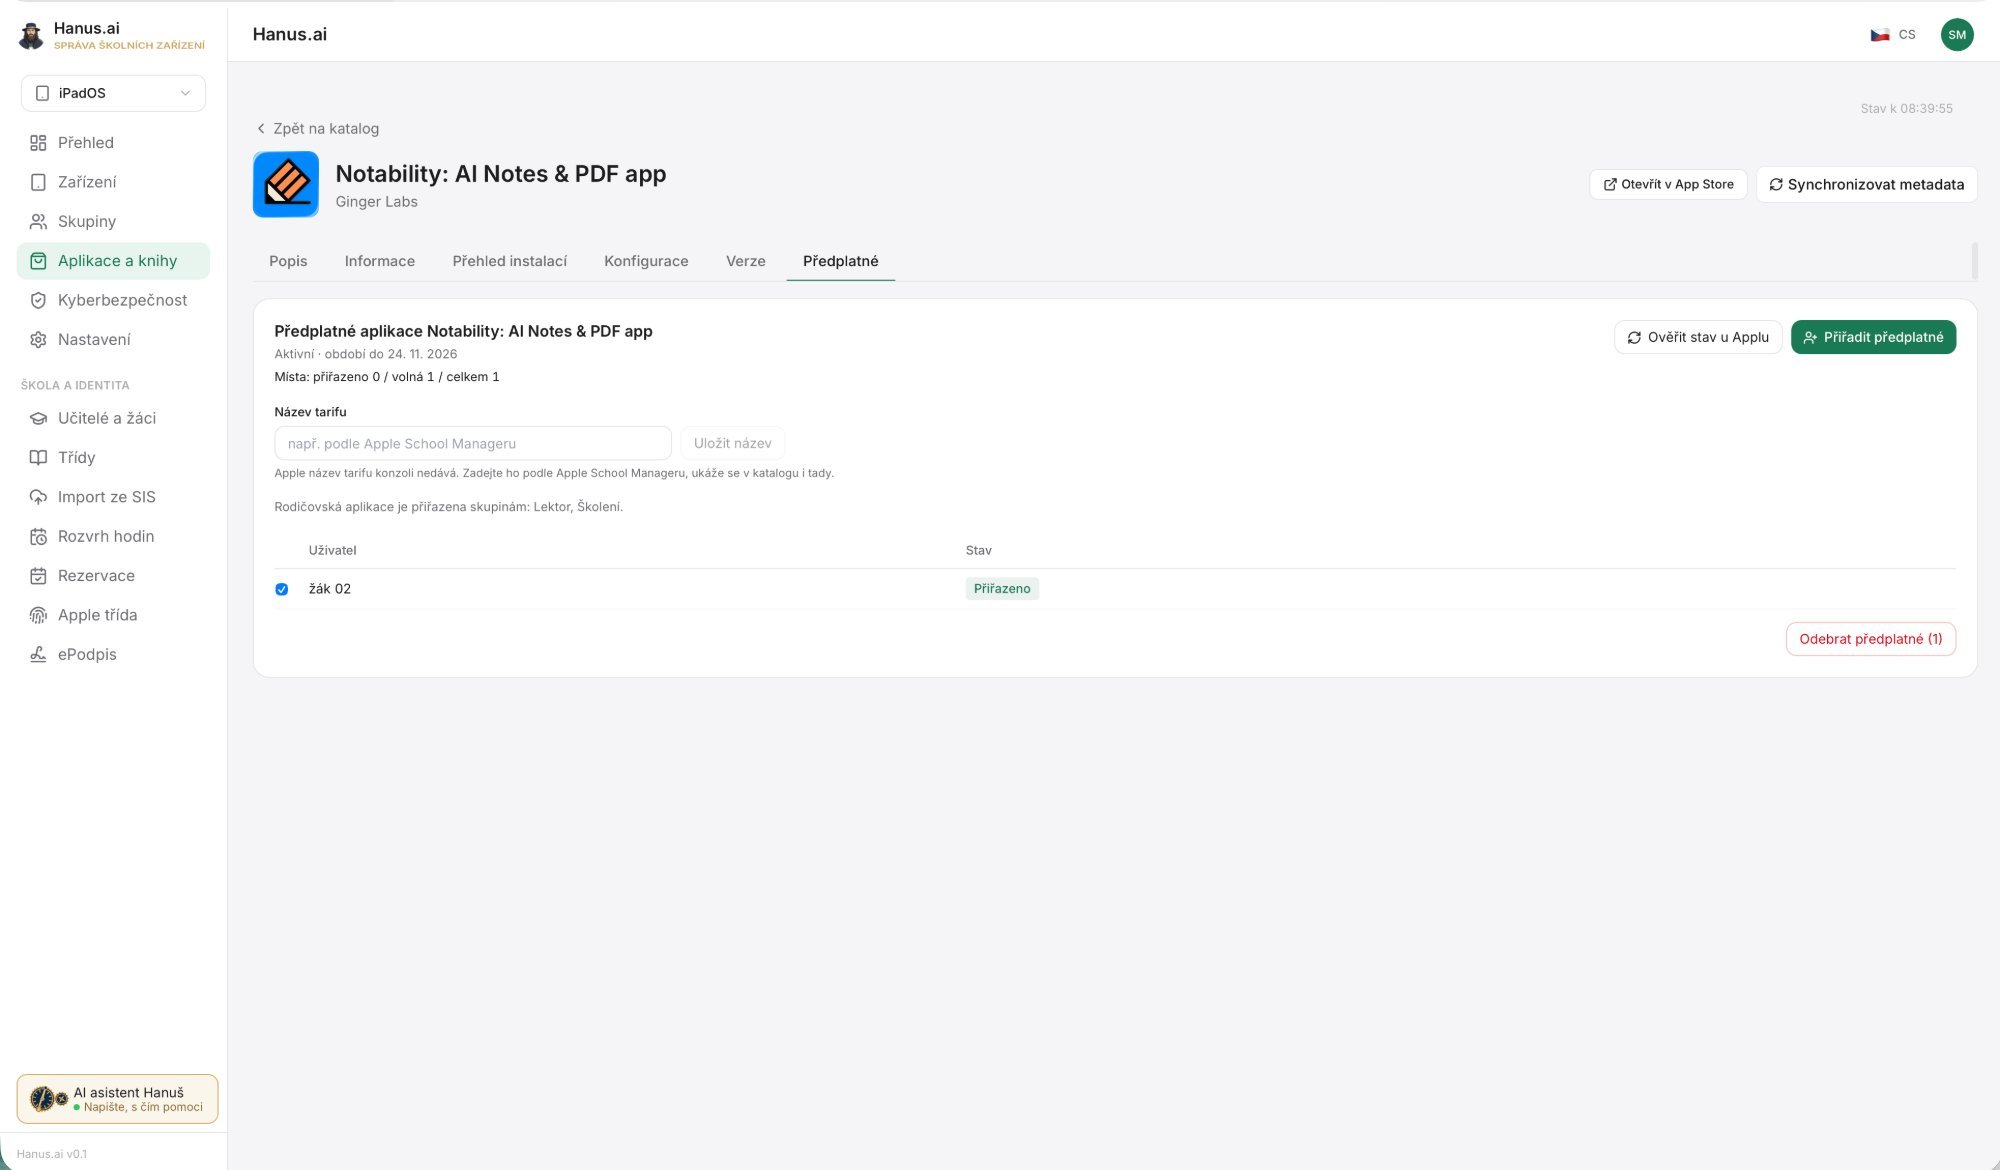Open Zařízení devices icon in sidebar
The width and height of the screenshot is (2000, 1170).
(38, 182)
